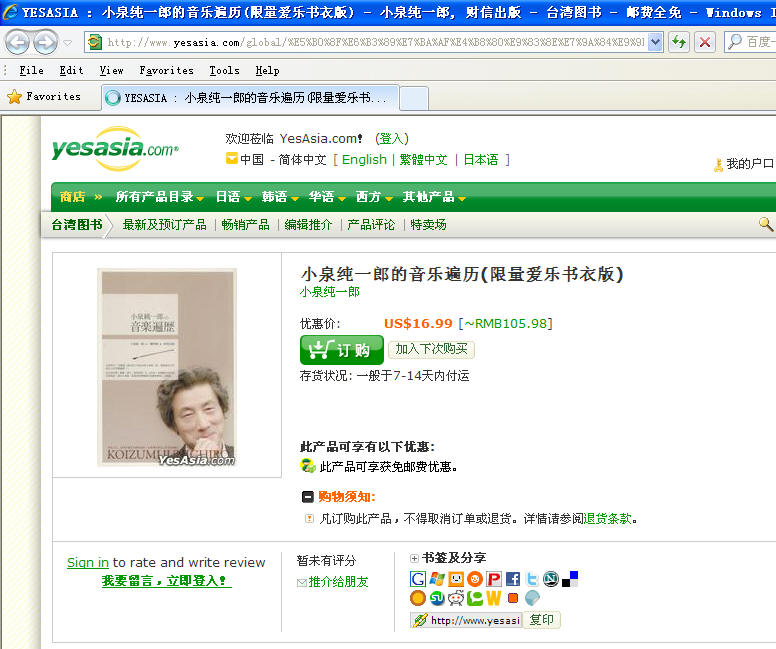Click the 复印 copy URL button

pos(541,620)
